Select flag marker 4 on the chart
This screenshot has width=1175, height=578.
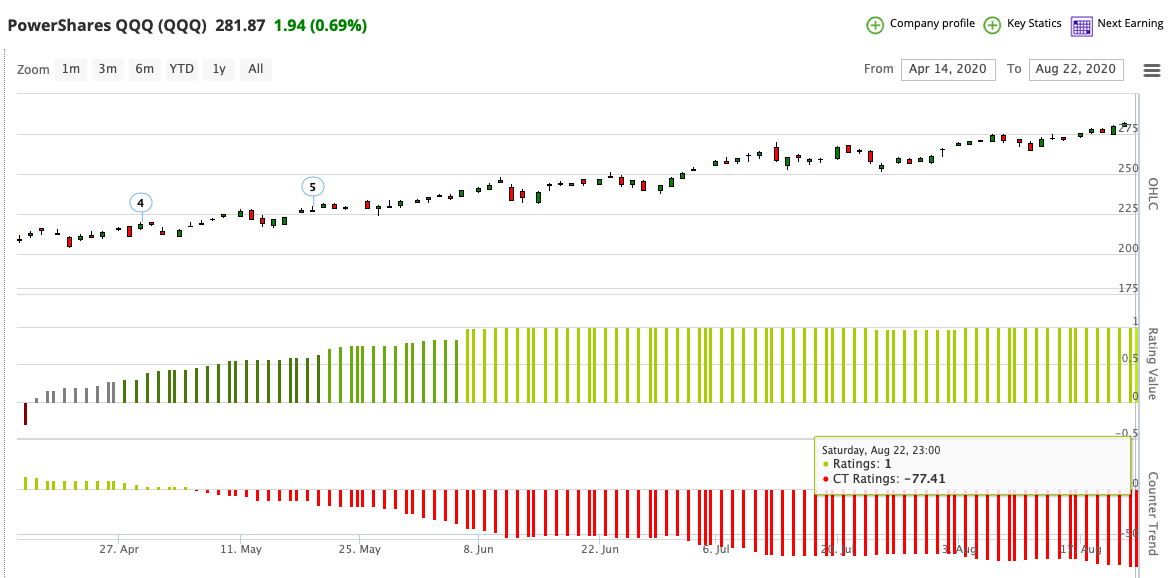(140, 203)
